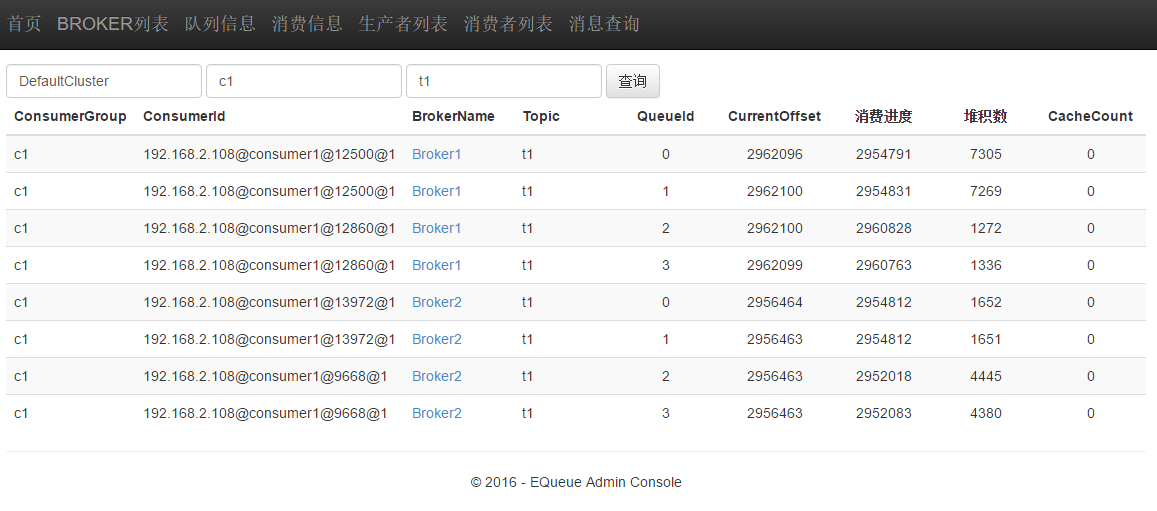Image resolution: width=1157 pixels, height=511 pixels.
Task: Focus the t1 topic input field
Action: (x=504, y=81)
